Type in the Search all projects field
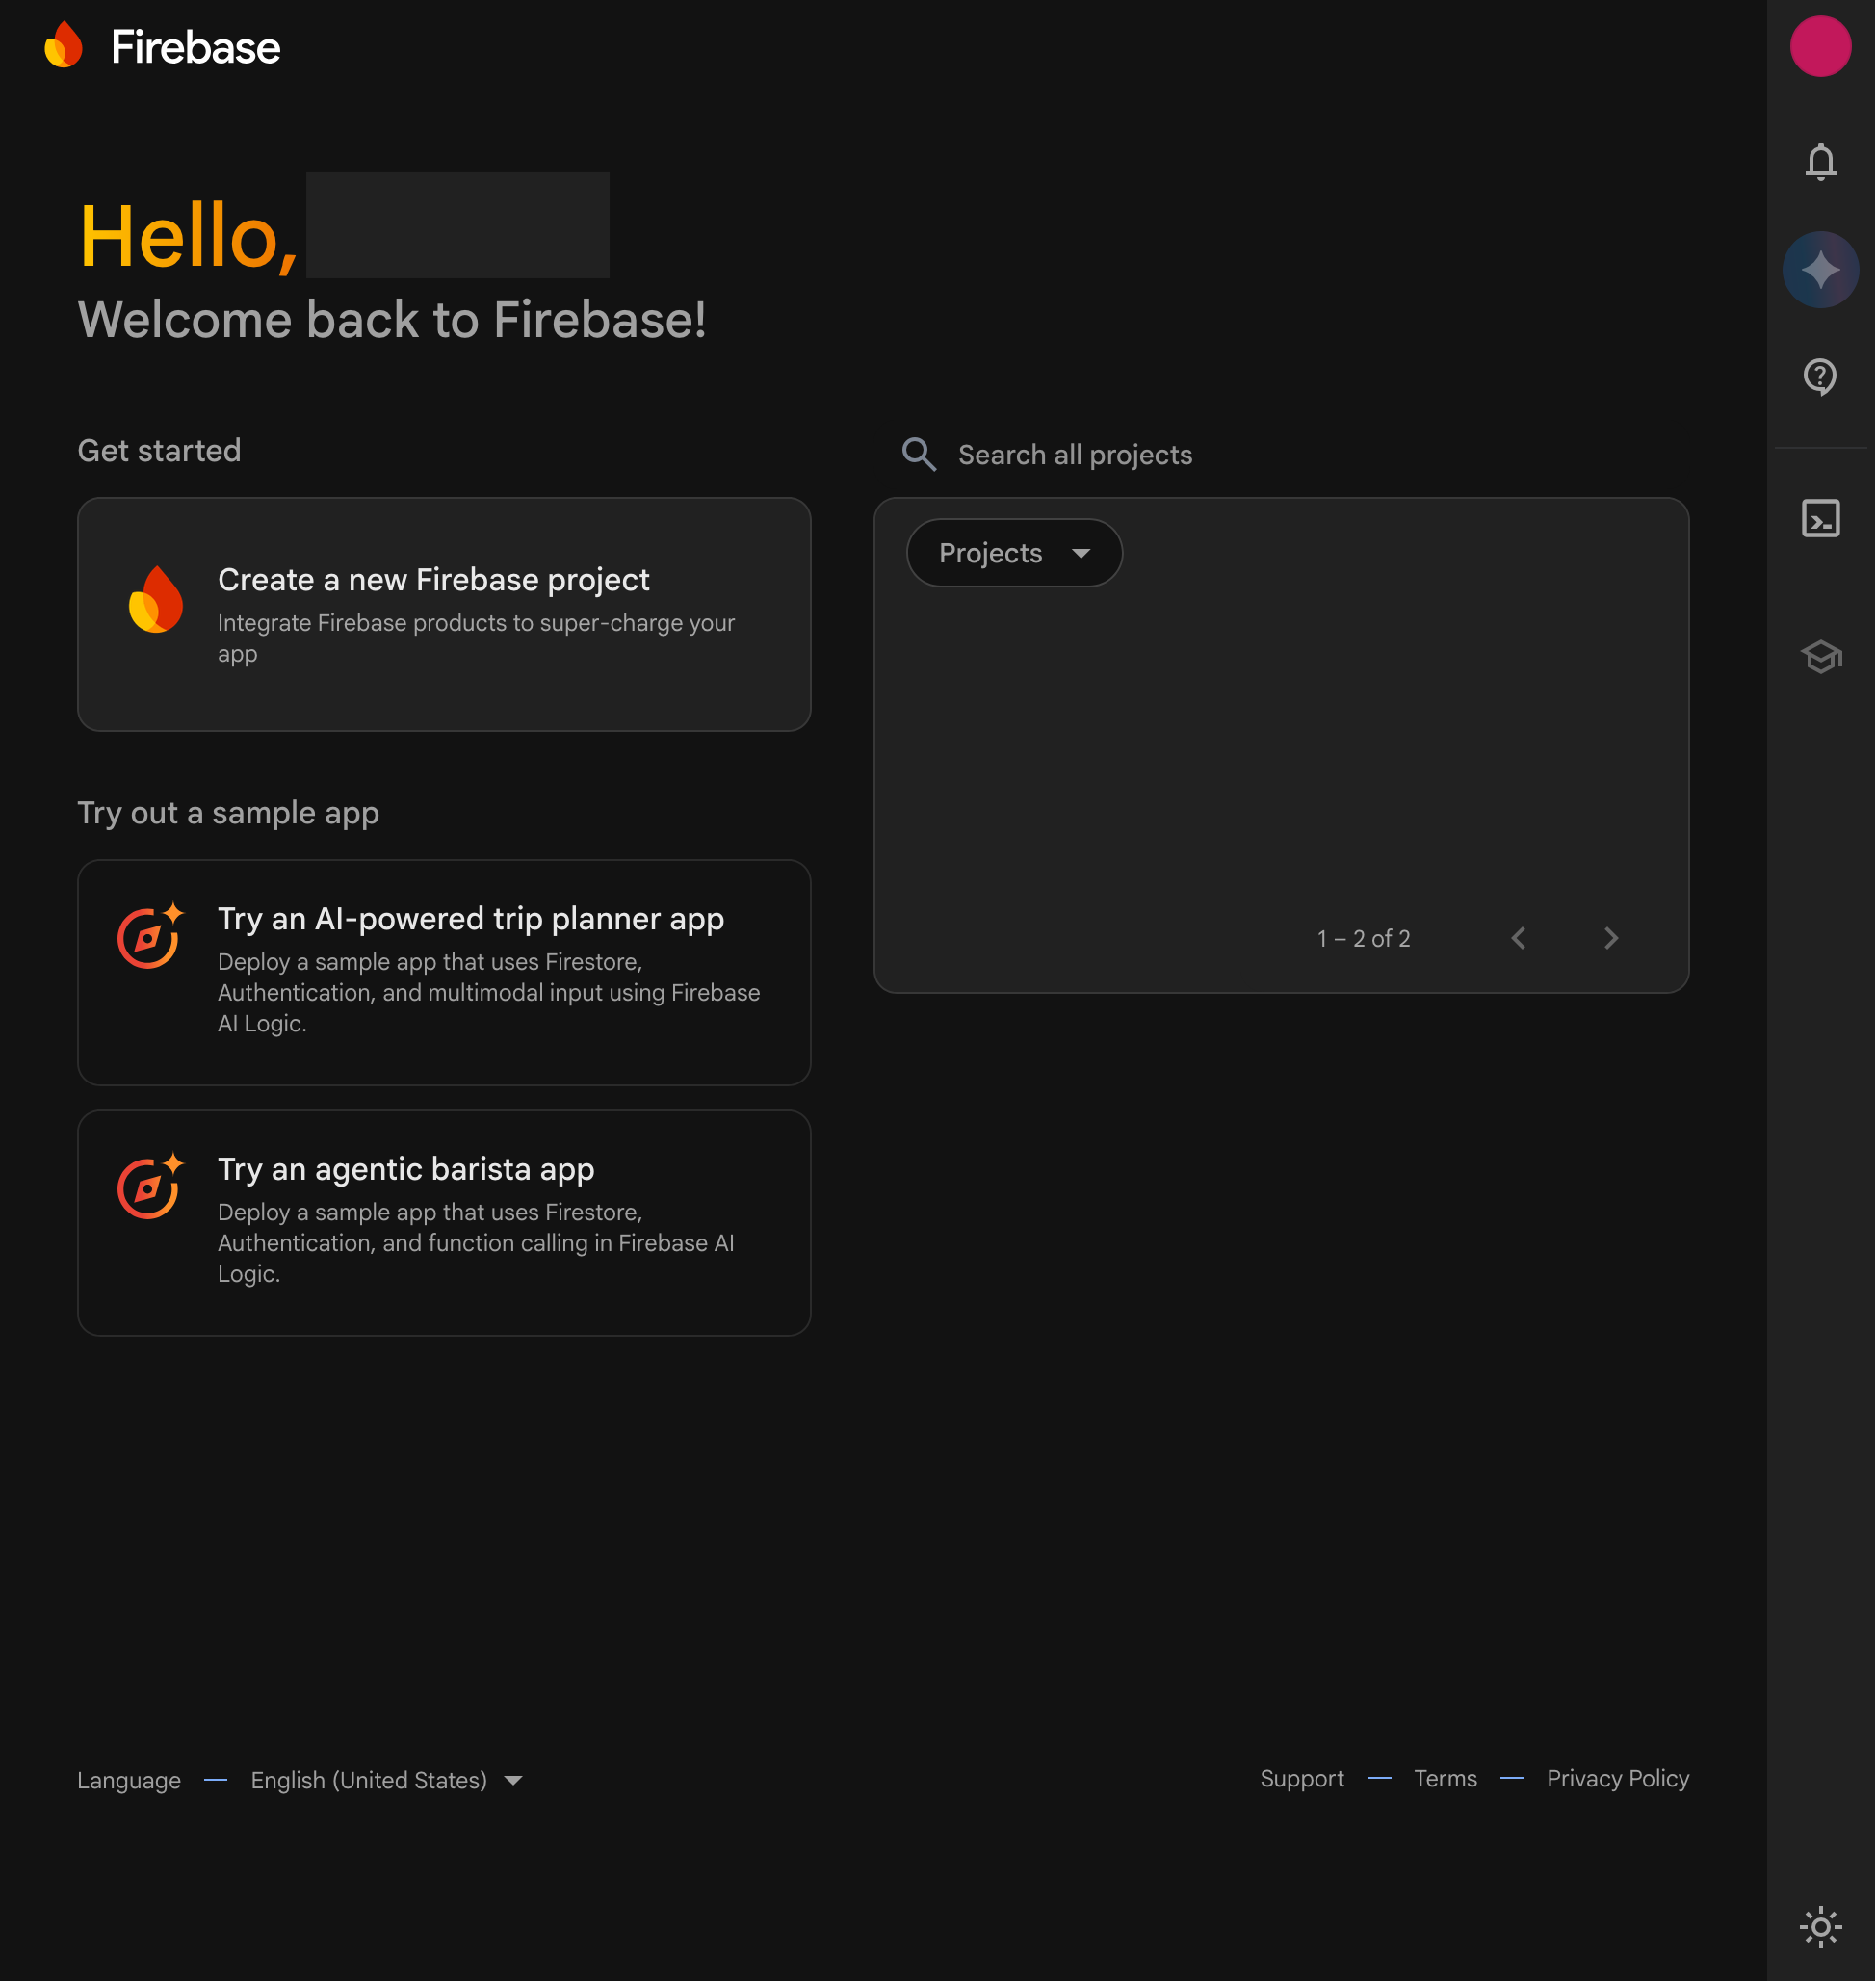 point(1280,455)
